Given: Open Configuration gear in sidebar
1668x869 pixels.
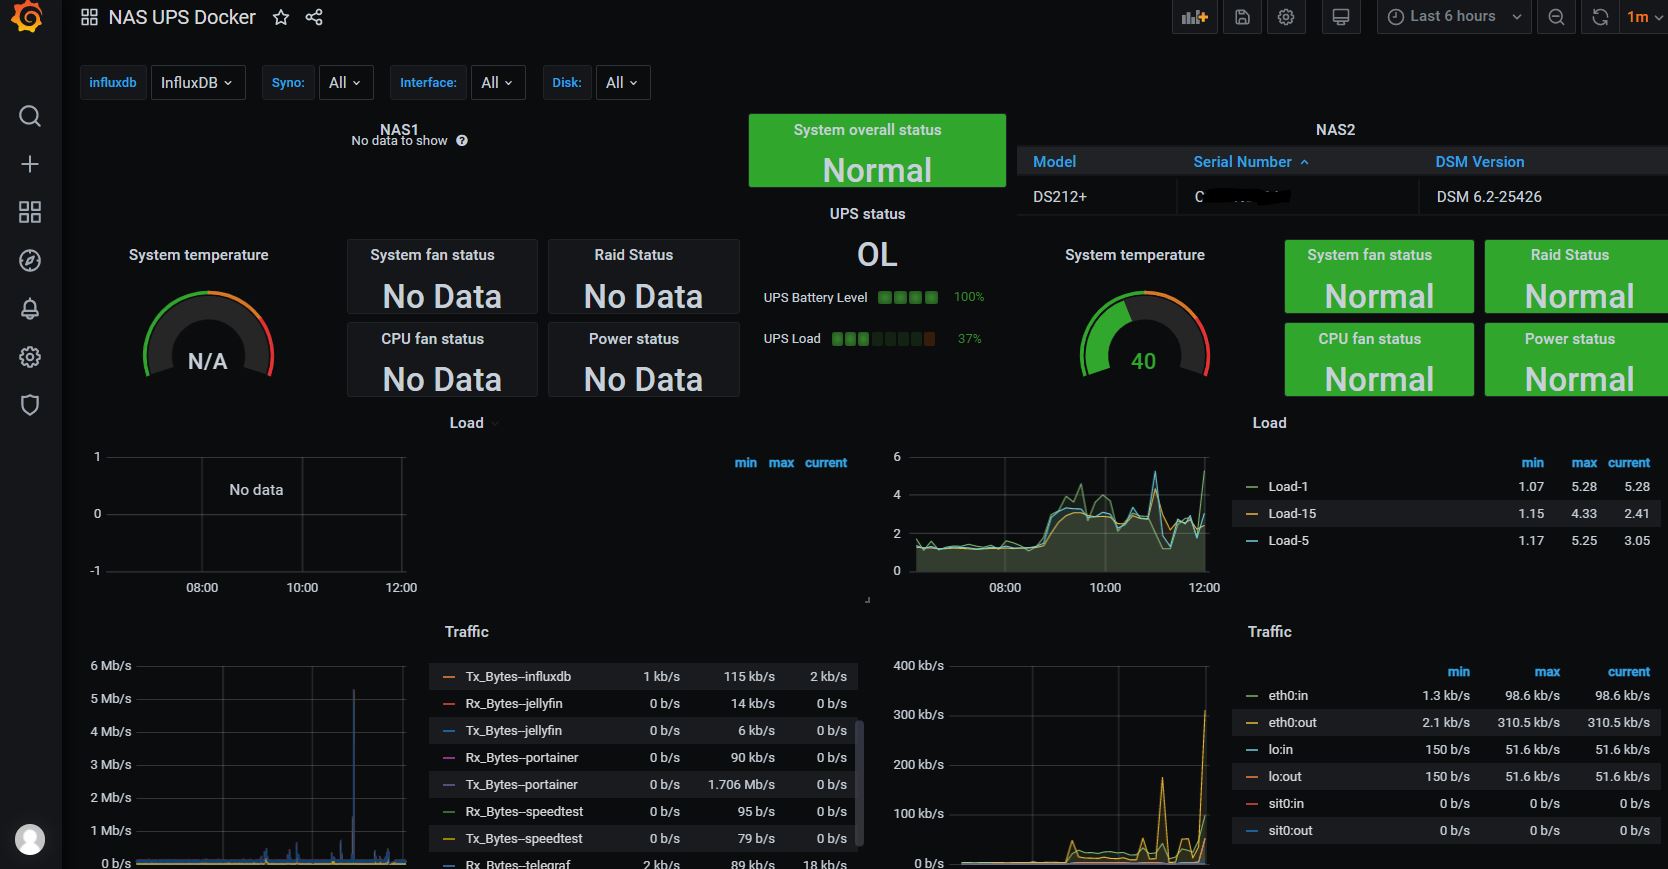Looking at the screenshot, I should pos(30,357).
